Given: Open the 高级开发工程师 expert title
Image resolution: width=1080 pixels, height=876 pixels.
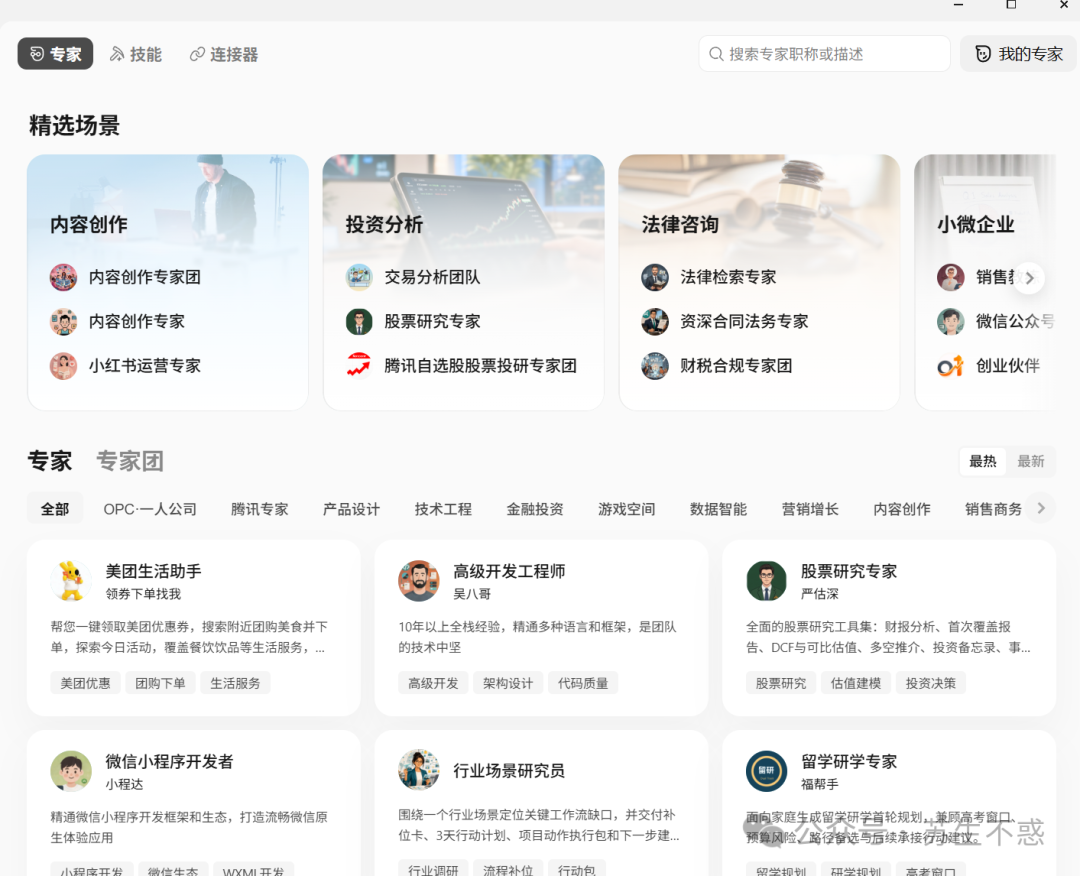Looking at the screenshot, I should click(x=509, y=571).
